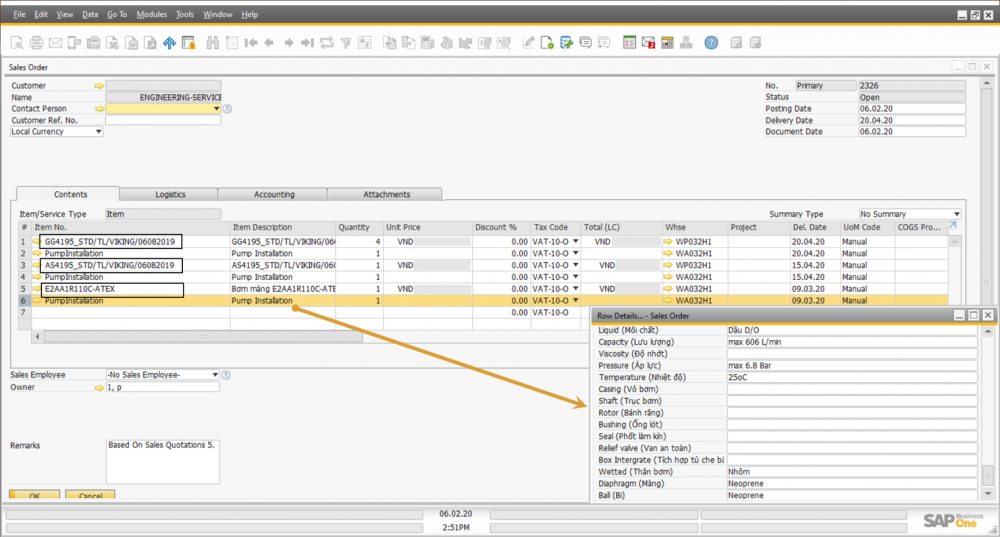Click the Remarks text box
This screenshot has width=1000, height=537.
[163, 461]
